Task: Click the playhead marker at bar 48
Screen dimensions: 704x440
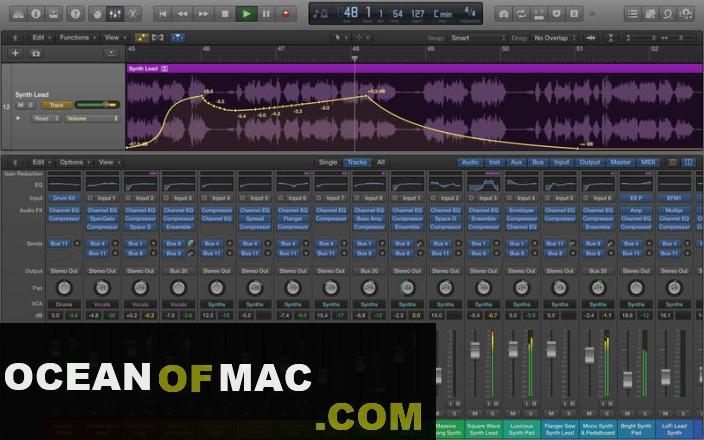Action: click(355, 59)
